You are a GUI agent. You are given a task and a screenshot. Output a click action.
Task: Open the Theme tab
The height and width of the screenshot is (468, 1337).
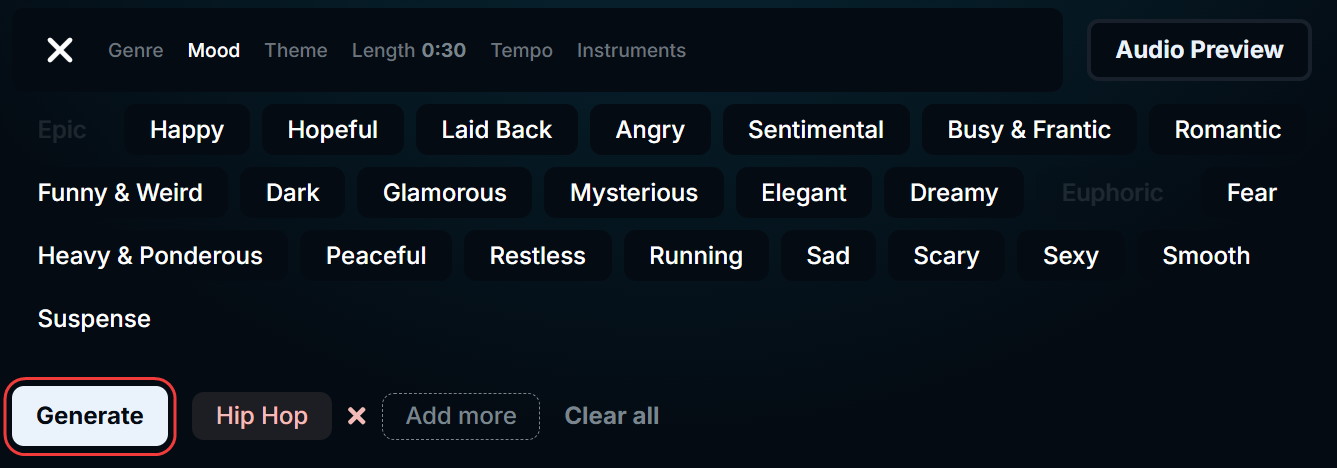296,50
